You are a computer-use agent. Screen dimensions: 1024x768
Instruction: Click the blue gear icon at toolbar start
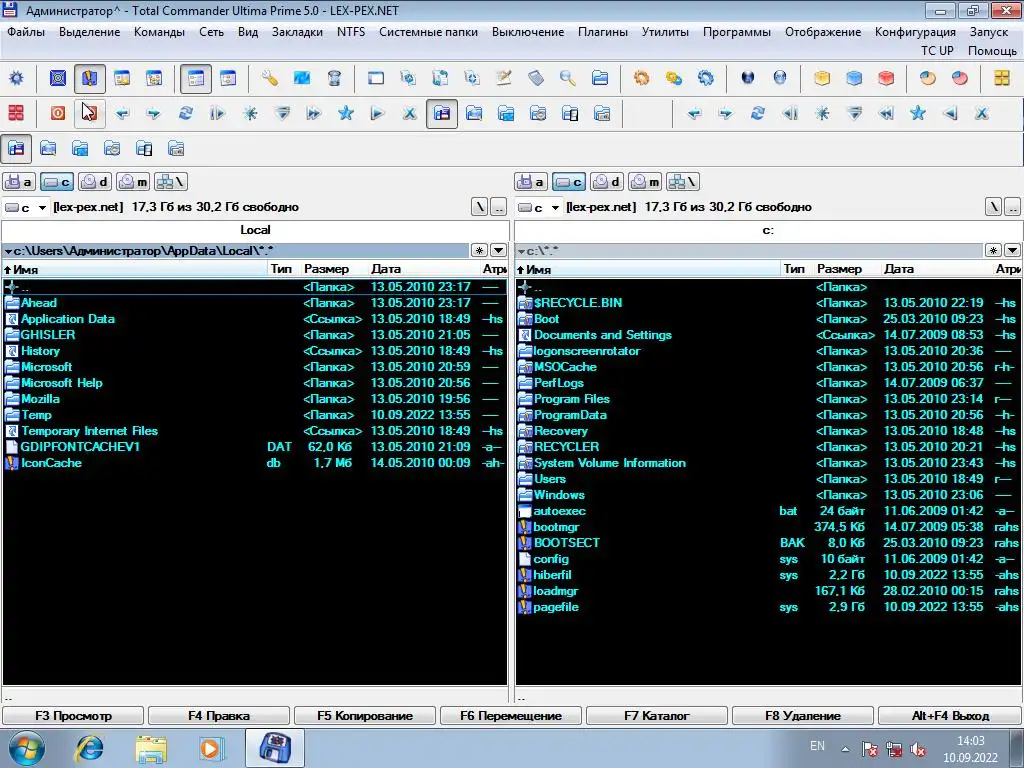16,79
